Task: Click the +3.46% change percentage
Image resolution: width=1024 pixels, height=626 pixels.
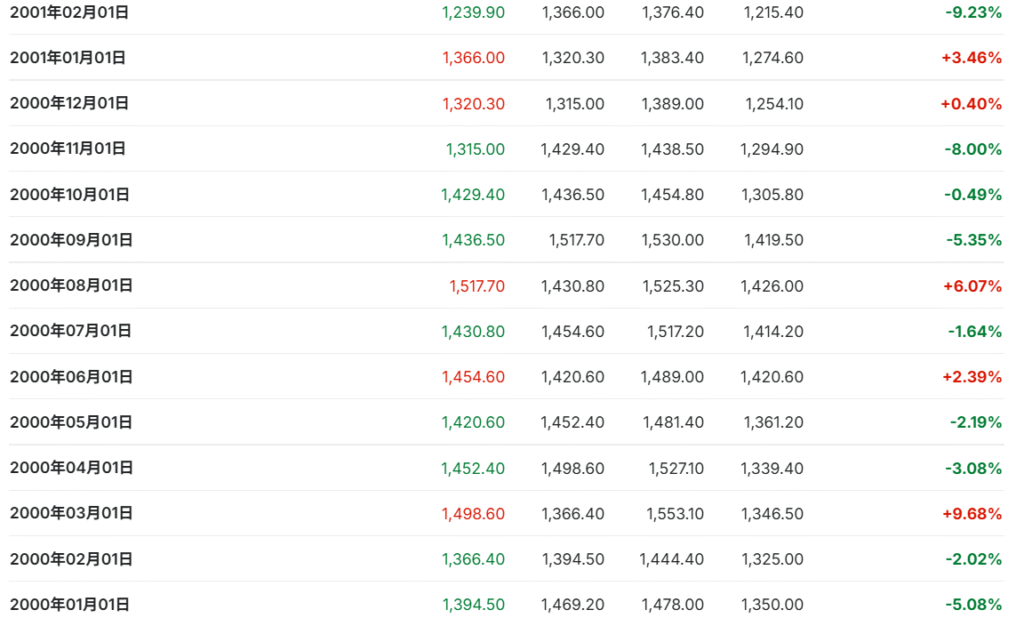Action: click(971, 58)
